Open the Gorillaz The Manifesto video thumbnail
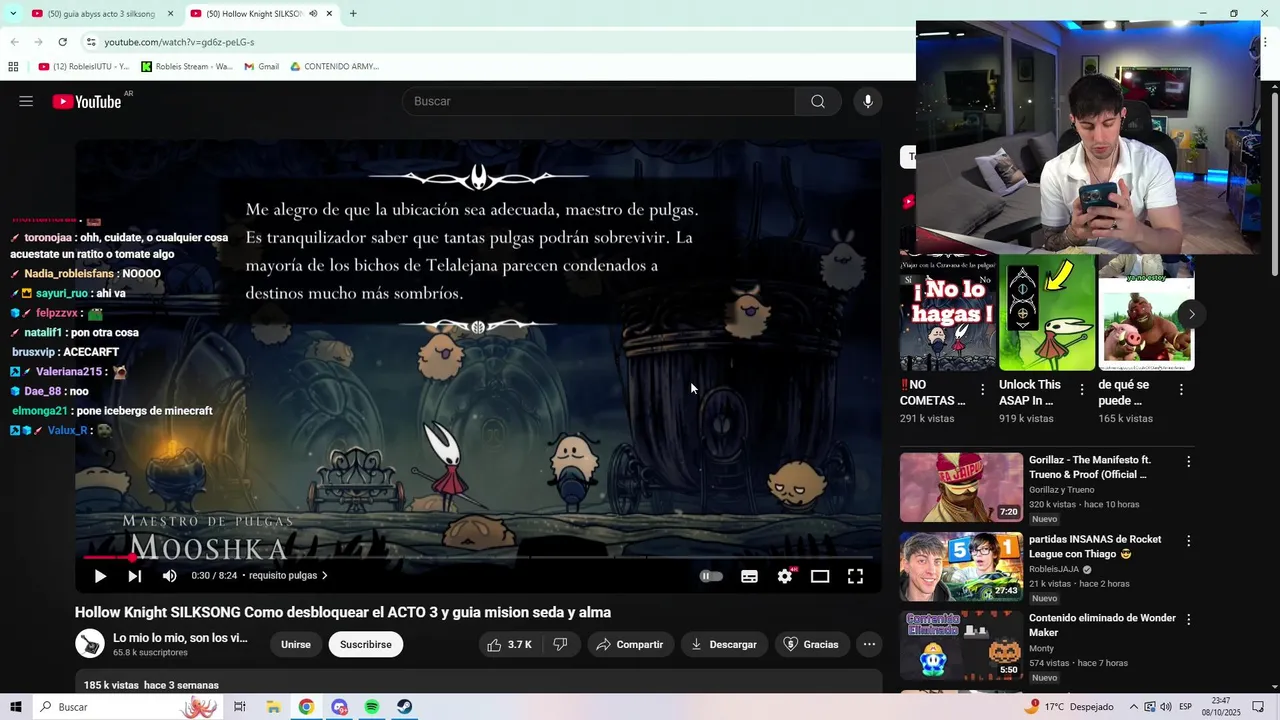This screenshot has width=1280, height=720. 961,487
